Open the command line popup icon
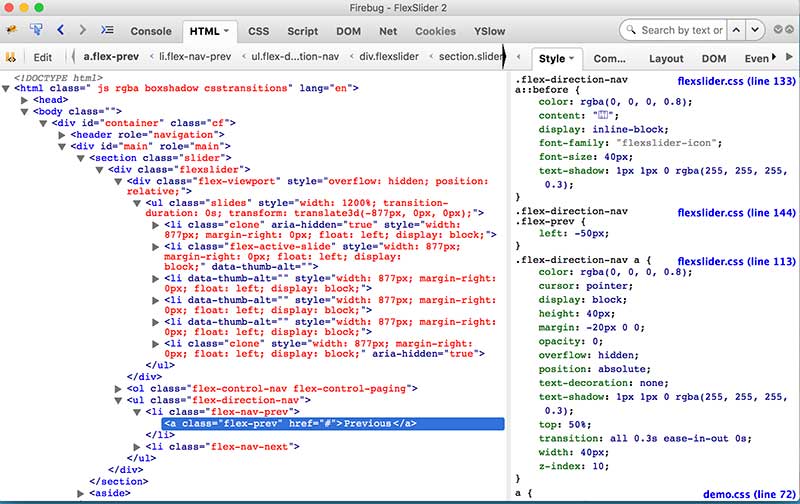Viewport: 800px width, 504px height. tap(109, 31)
